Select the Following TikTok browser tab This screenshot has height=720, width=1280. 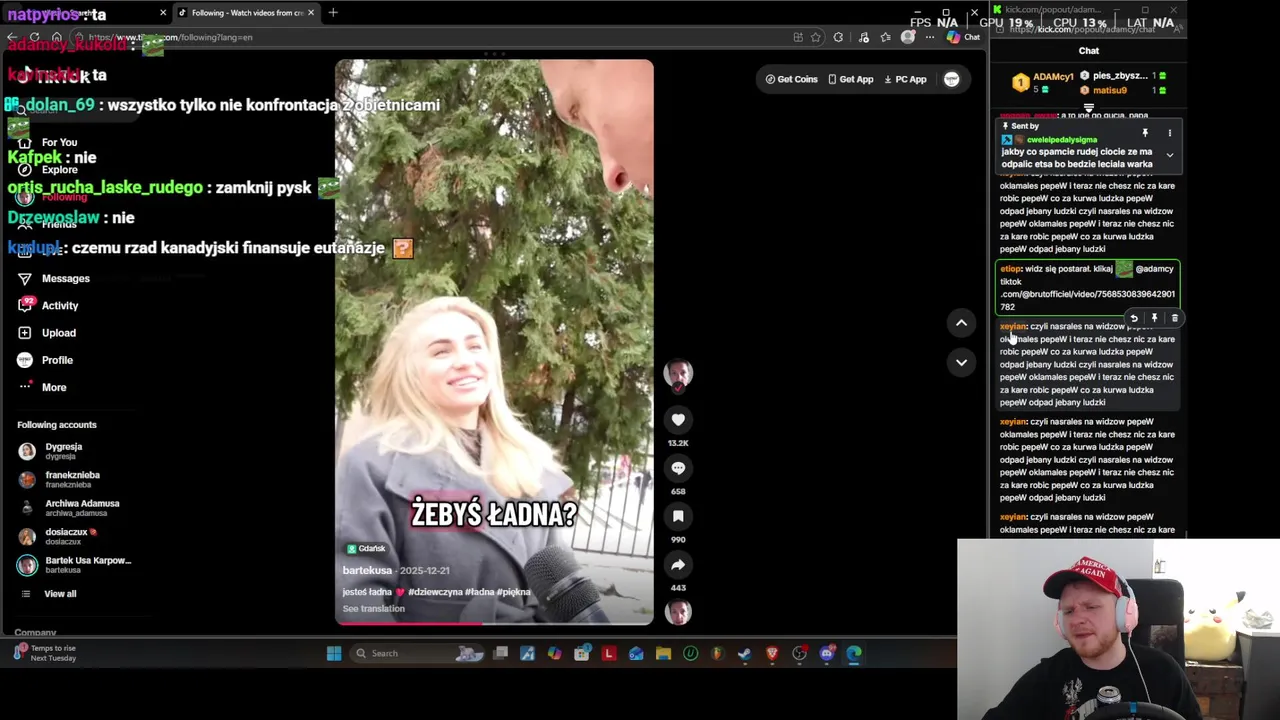[x=245, y=13]
